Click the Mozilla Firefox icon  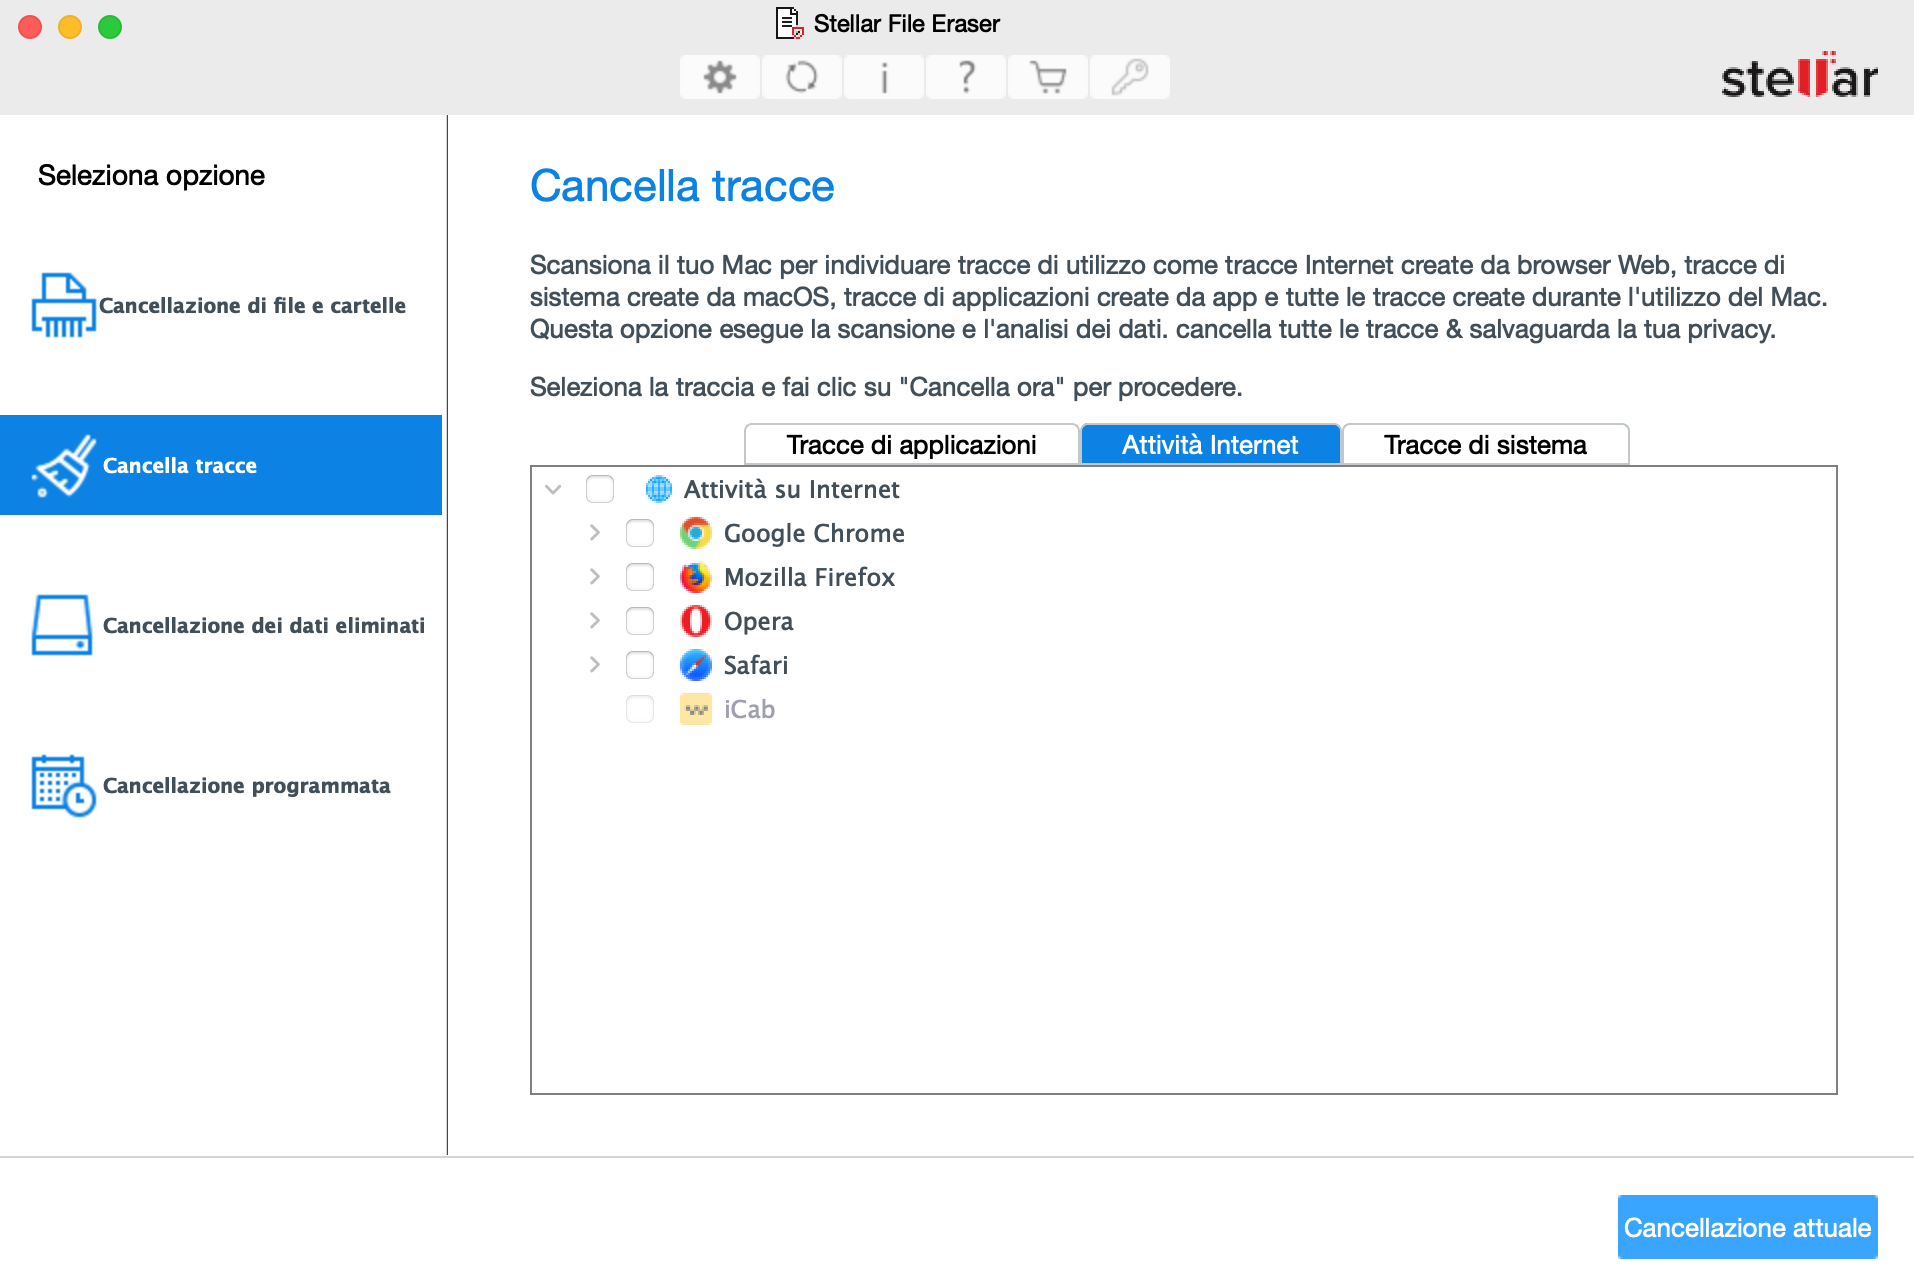[x=695, y=577]
